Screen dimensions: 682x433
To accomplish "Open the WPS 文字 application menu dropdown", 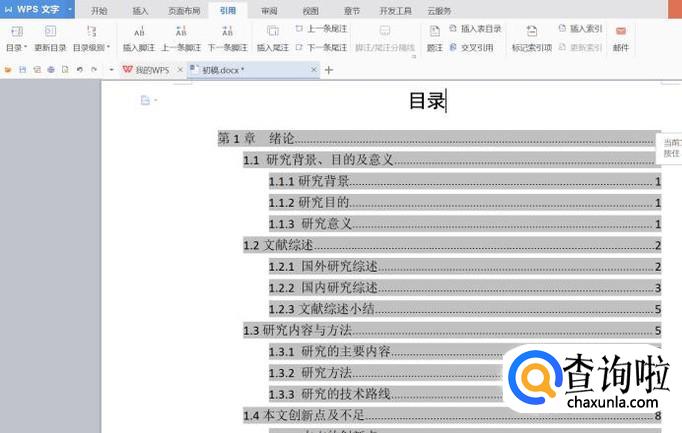I will (70, 11).
